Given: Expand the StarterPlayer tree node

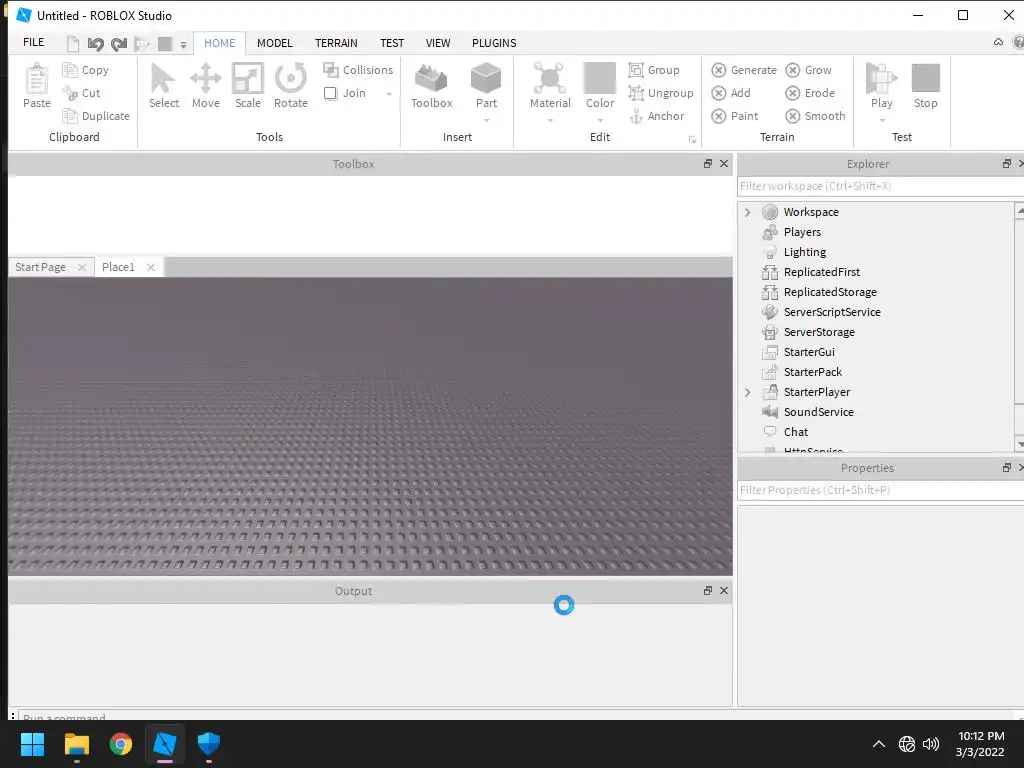Looking at the screenshot, I should 748,392.
